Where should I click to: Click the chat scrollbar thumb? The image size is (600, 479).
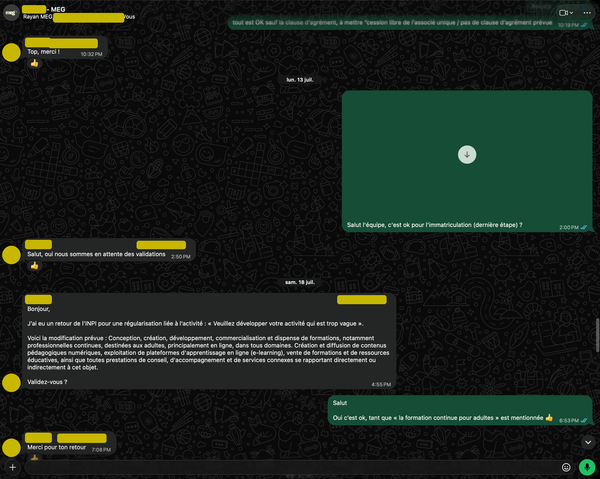pos(597,335)
